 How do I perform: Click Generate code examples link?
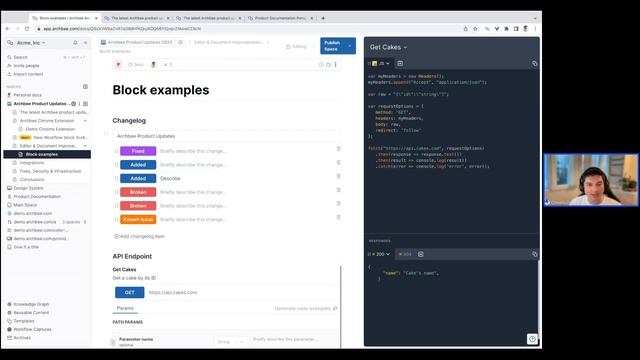tap(306, 308)
